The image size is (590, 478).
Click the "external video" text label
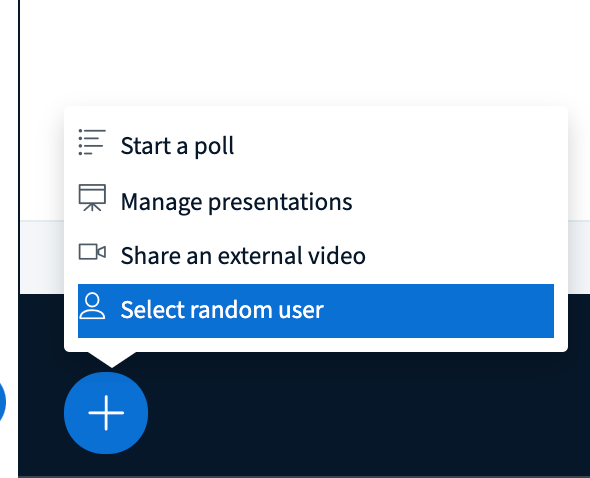tap(292, 256)
